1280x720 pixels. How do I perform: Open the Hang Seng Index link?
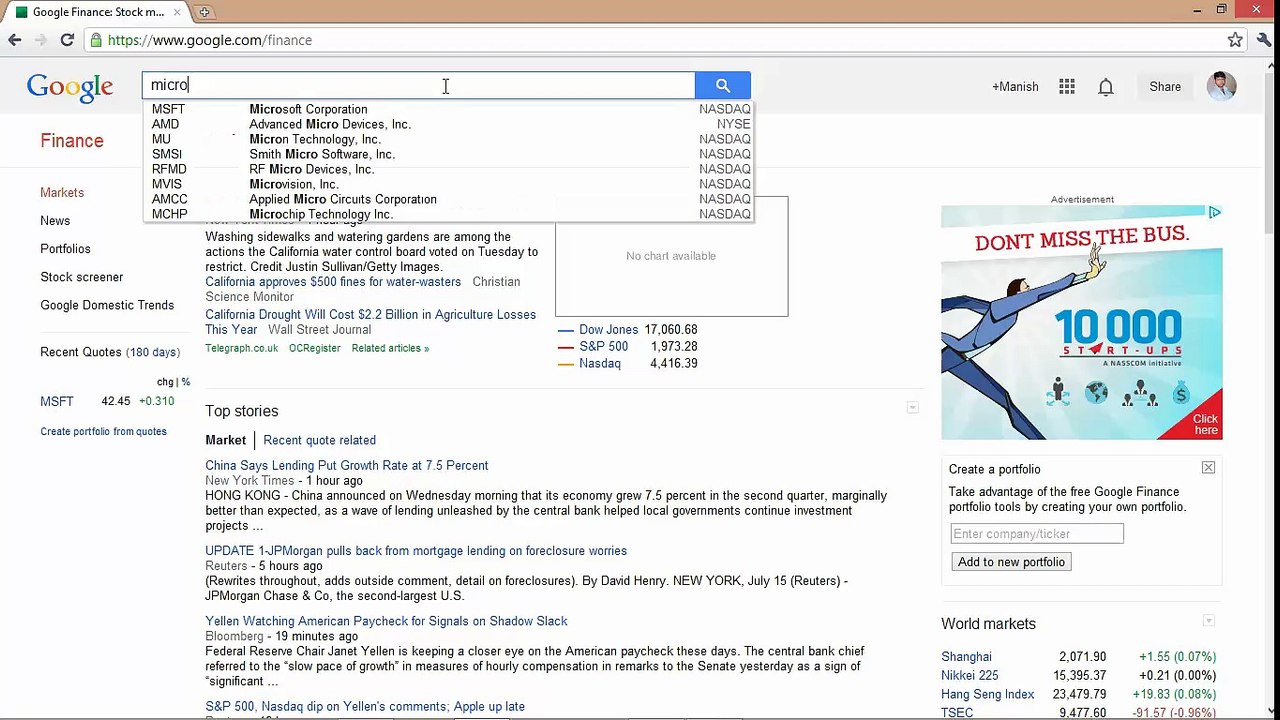[x=987, y=694]
